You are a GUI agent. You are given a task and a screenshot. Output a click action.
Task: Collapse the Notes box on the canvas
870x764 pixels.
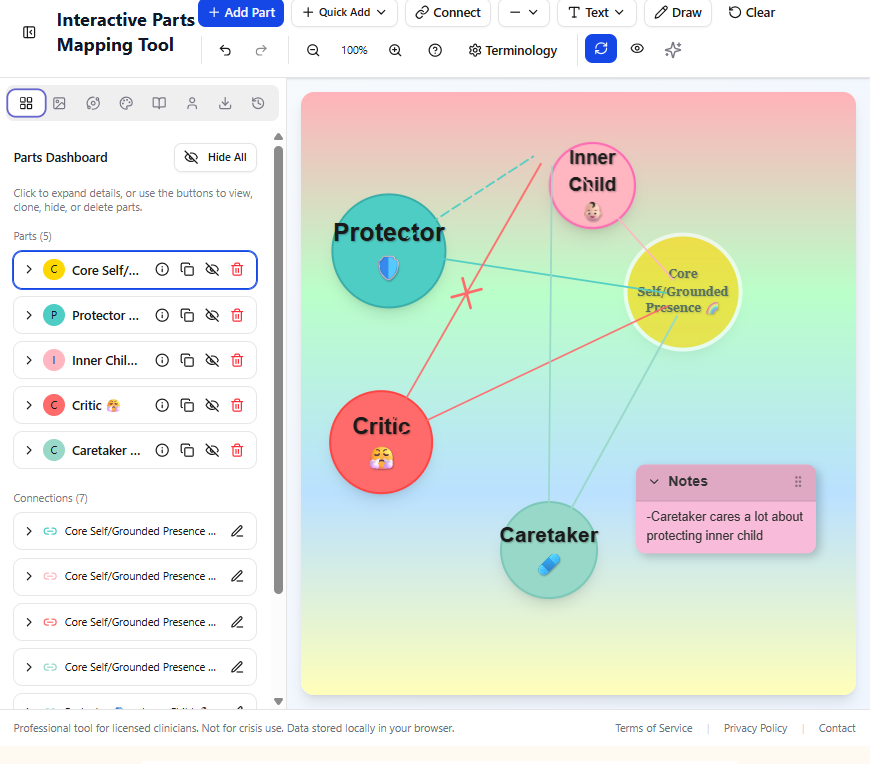tap(655, 481)
